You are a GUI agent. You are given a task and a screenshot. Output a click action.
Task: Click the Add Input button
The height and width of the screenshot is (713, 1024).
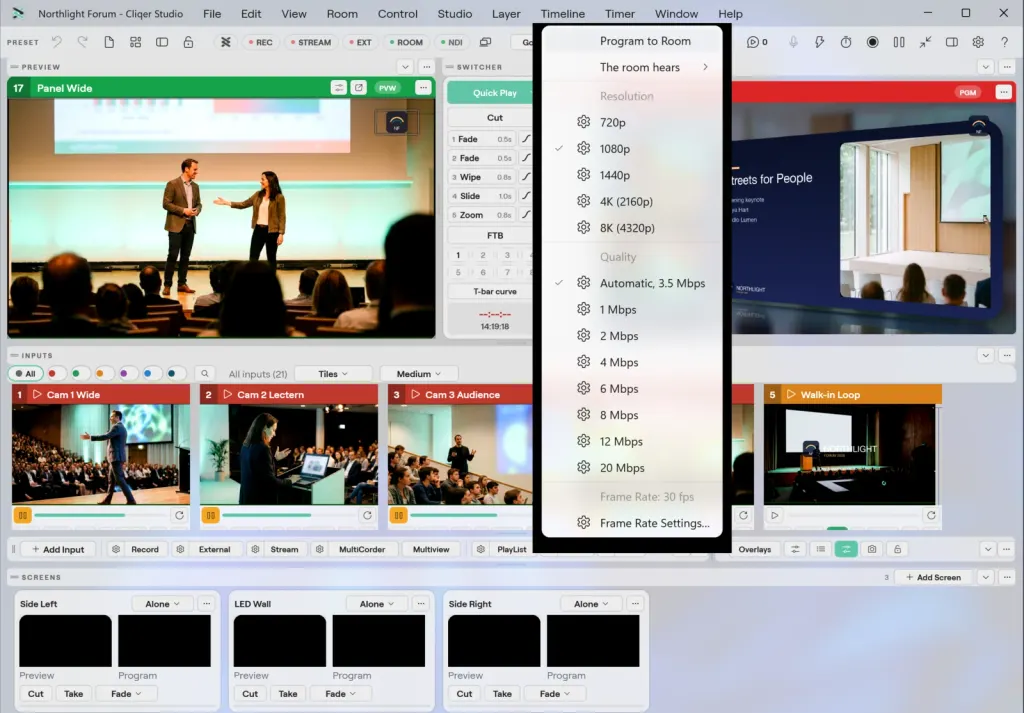click(x=58, y=549)
